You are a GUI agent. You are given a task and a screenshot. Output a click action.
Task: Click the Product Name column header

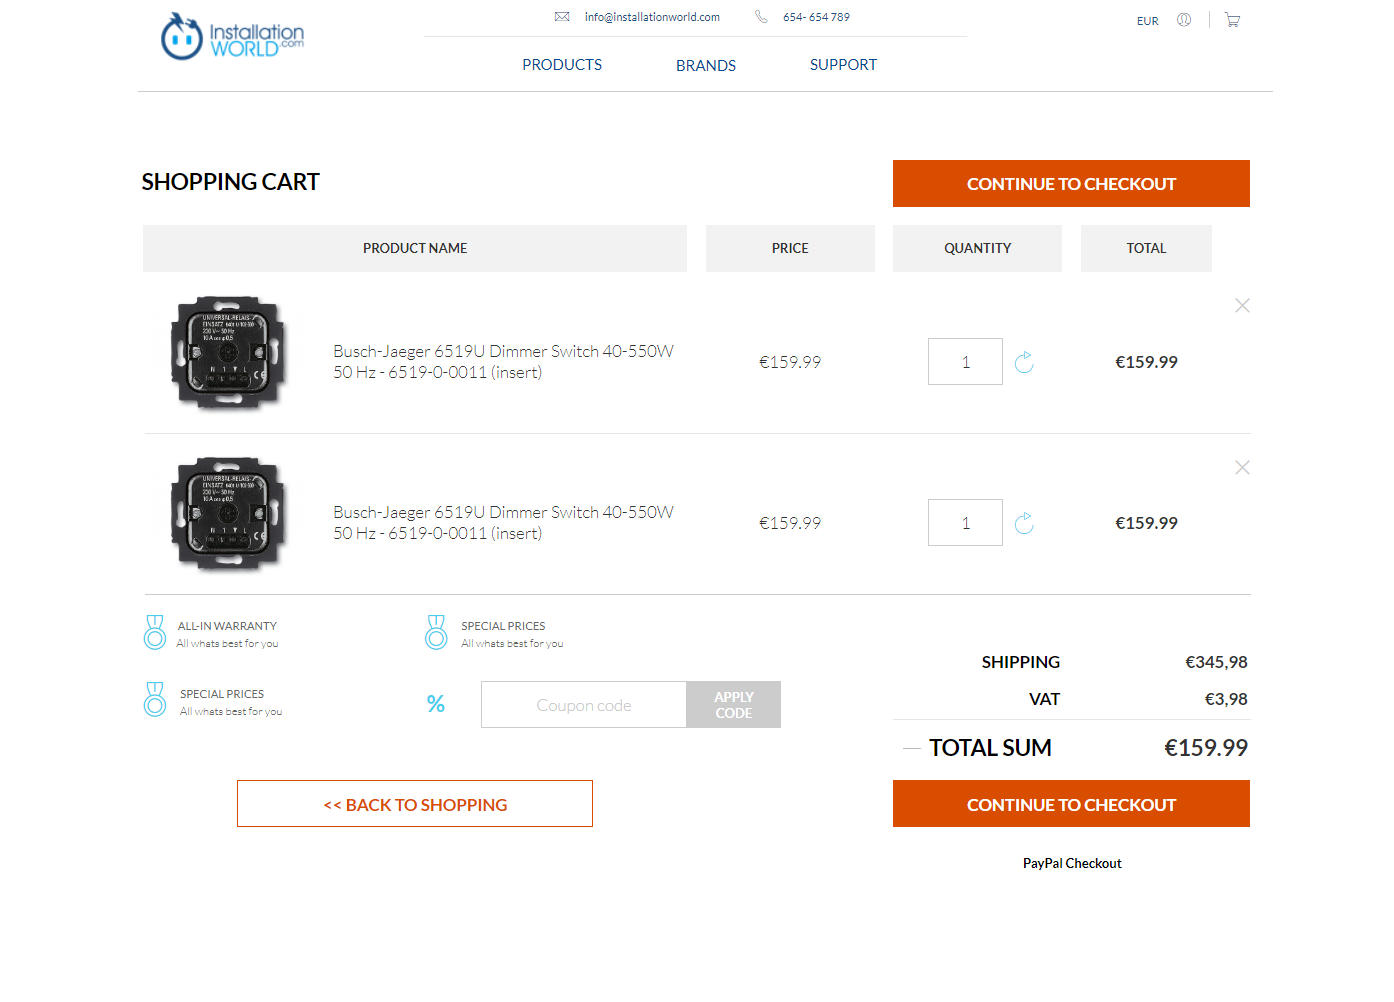click(x=415, y=248)
